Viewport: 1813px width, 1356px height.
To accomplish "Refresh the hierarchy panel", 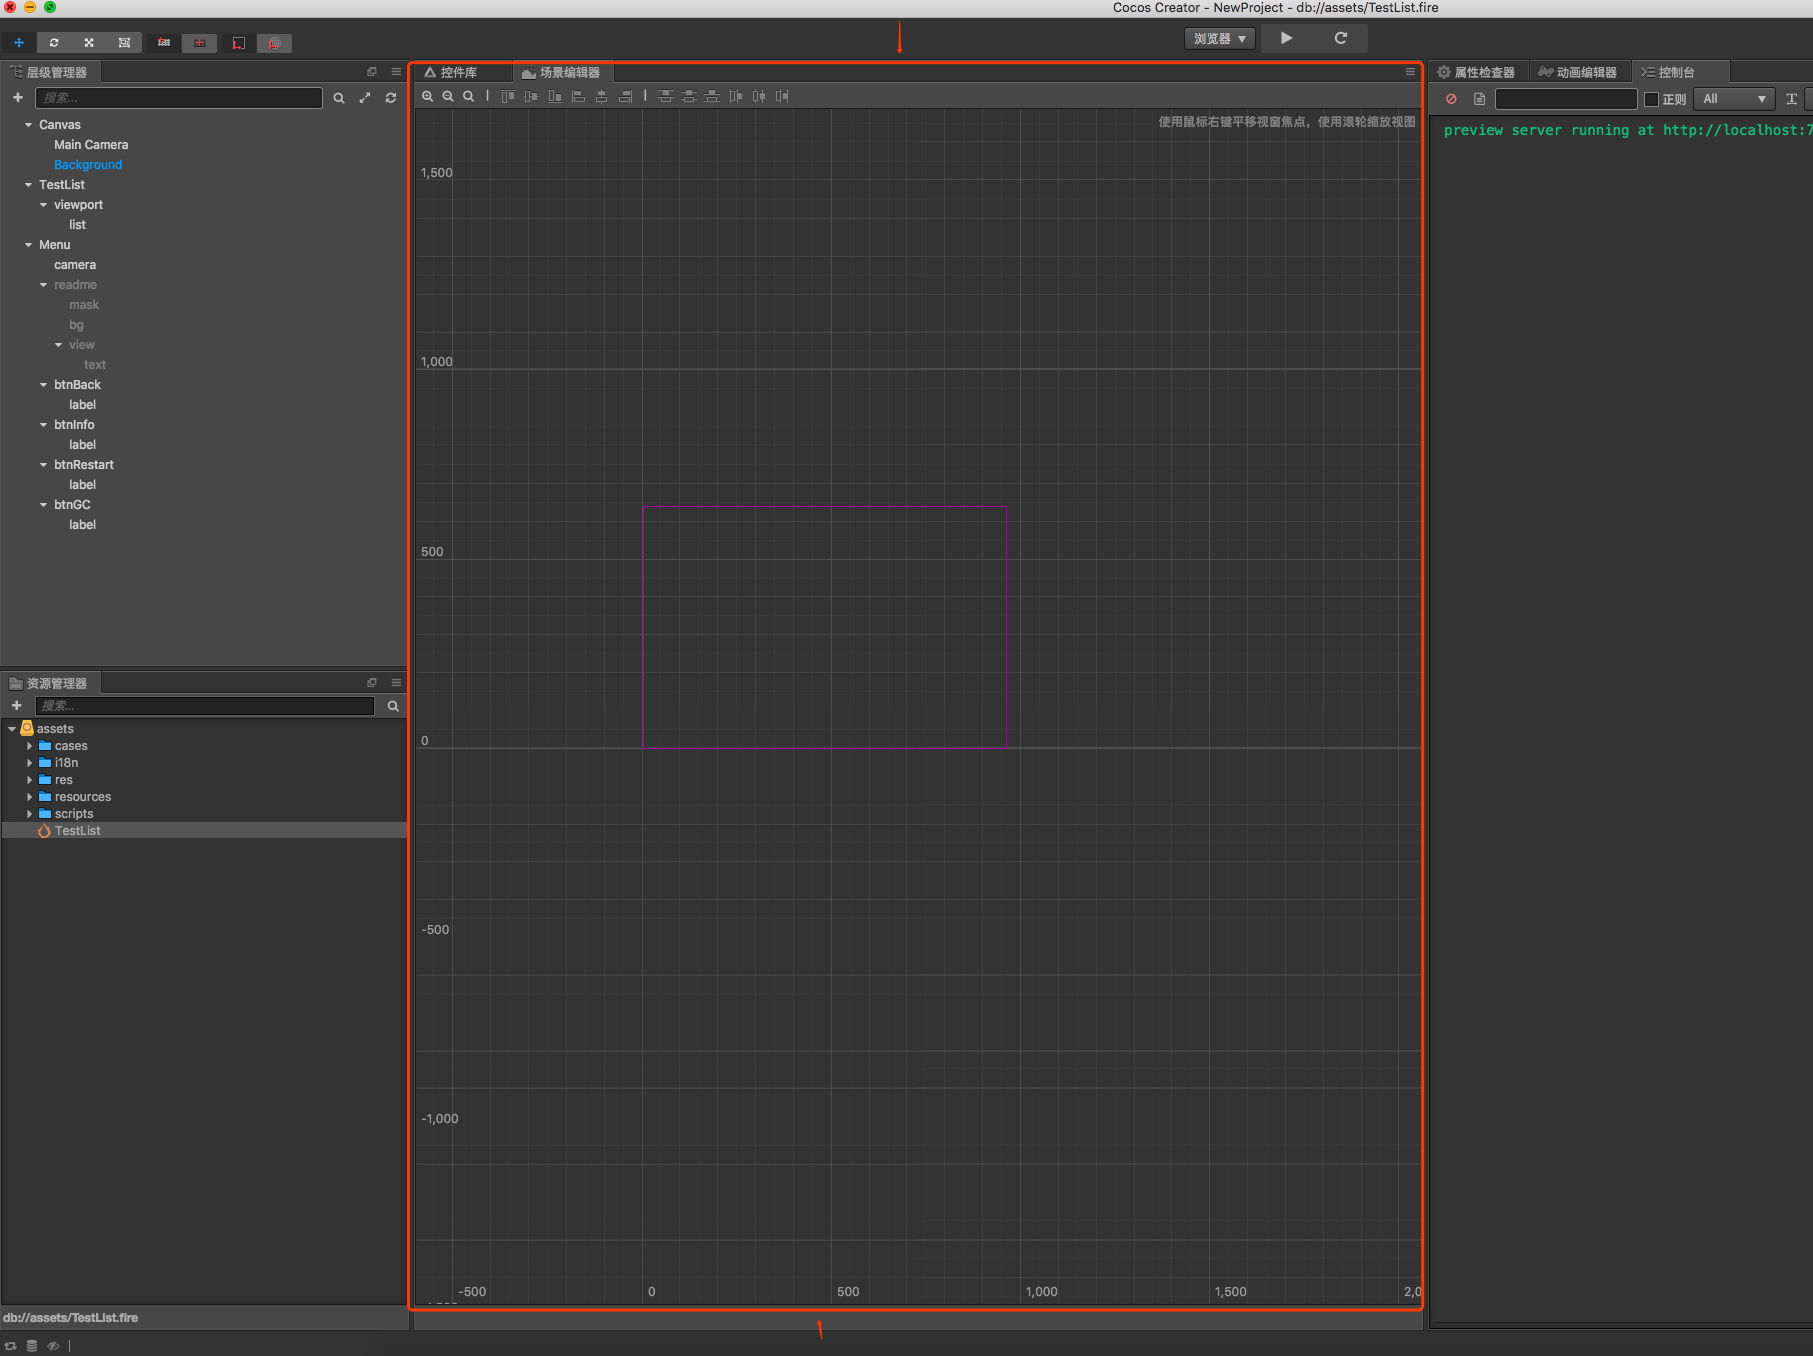I will click(x=391, y=98).
